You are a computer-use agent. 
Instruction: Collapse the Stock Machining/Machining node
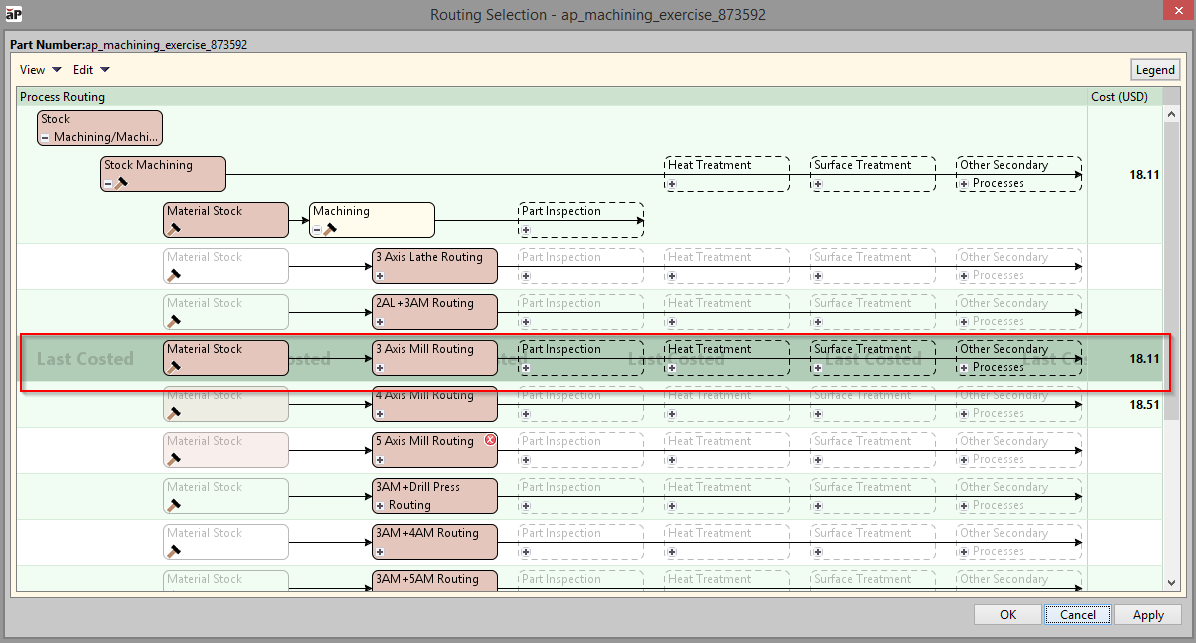coord(46,138)
